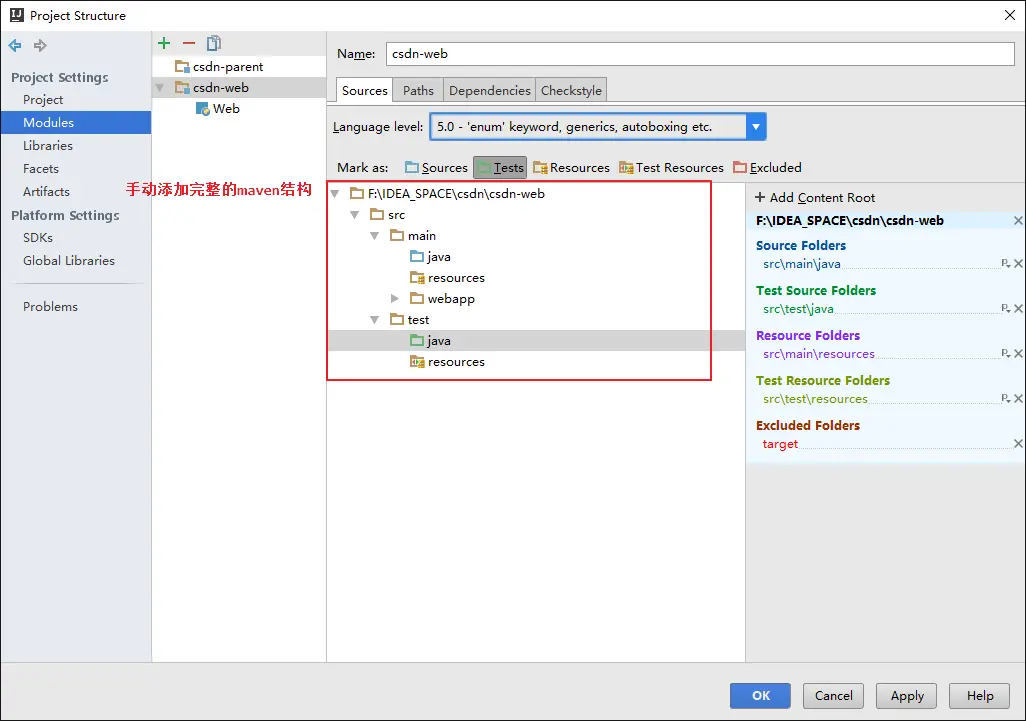Remove selected module with minus icon
The image size is (1026, 721).
189,43
